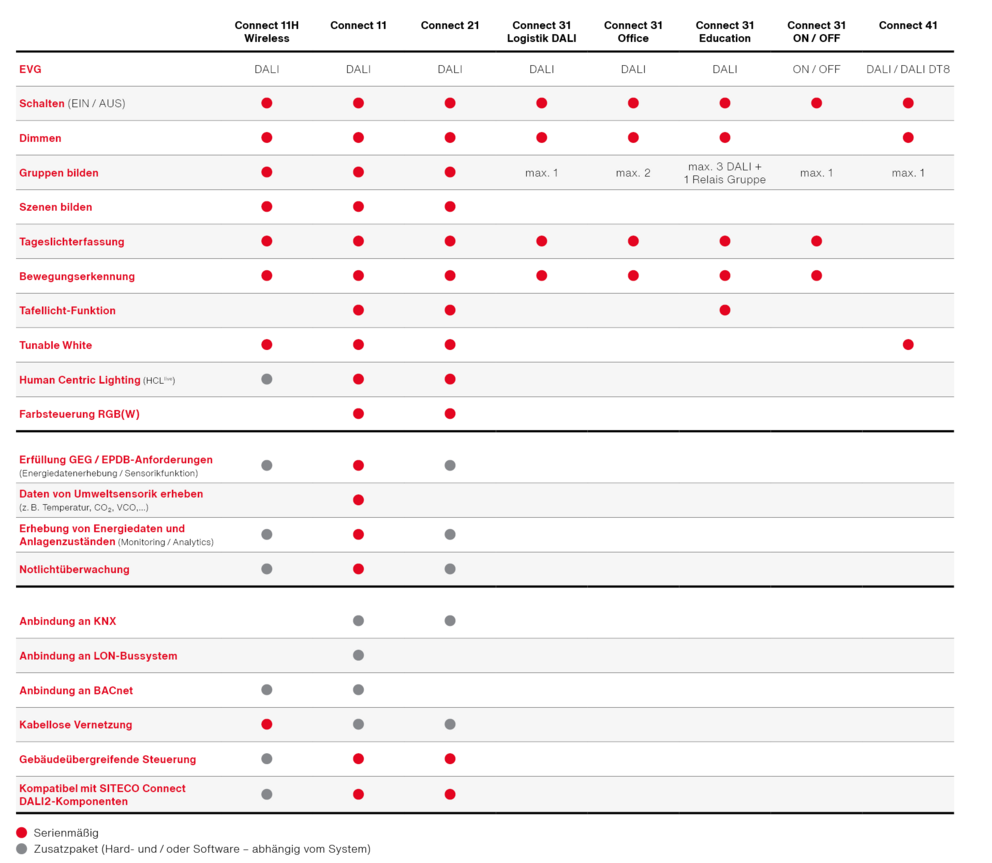Select the red legend dot below the table
The image size is (992, 863).
22,833
